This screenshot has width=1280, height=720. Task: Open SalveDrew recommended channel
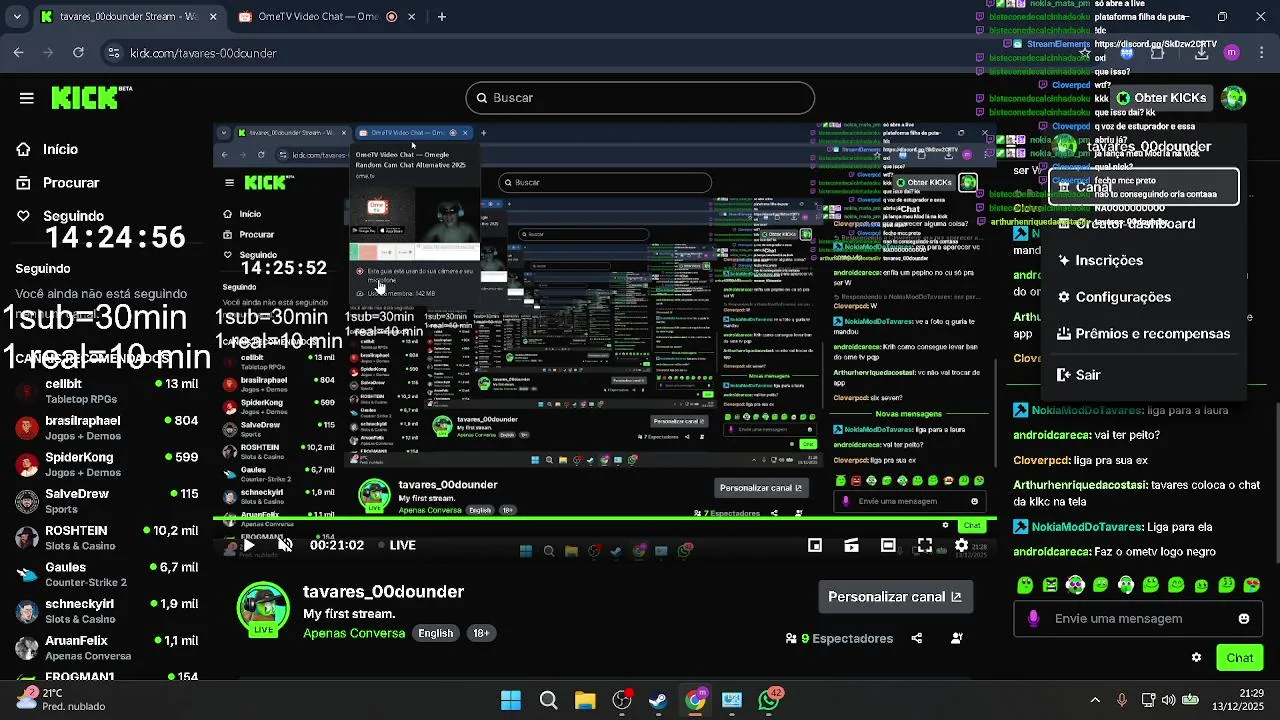pos(107,501)
